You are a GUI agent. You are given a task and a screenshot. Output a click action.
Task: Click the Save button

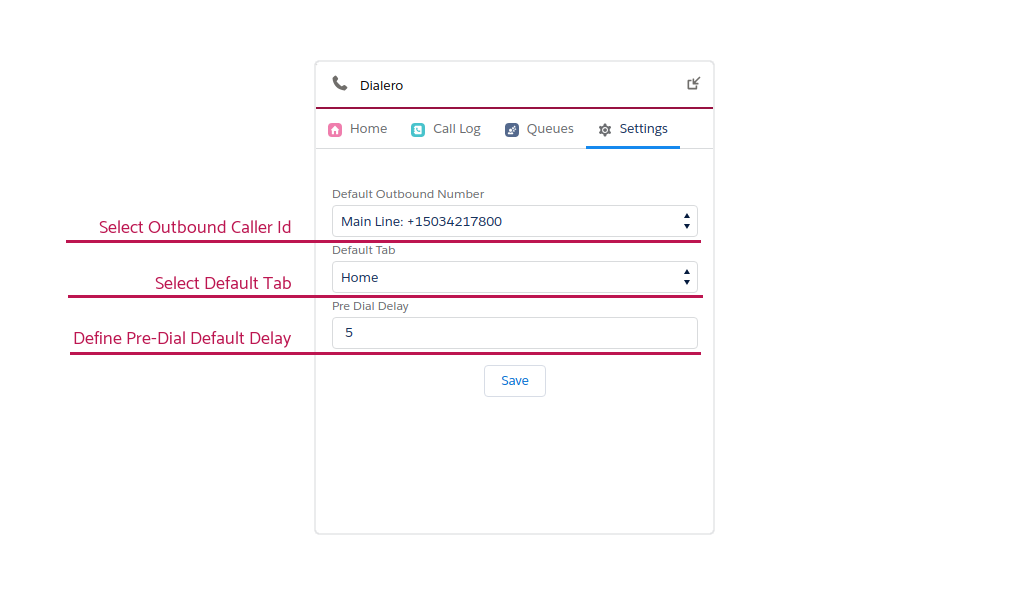515,381
